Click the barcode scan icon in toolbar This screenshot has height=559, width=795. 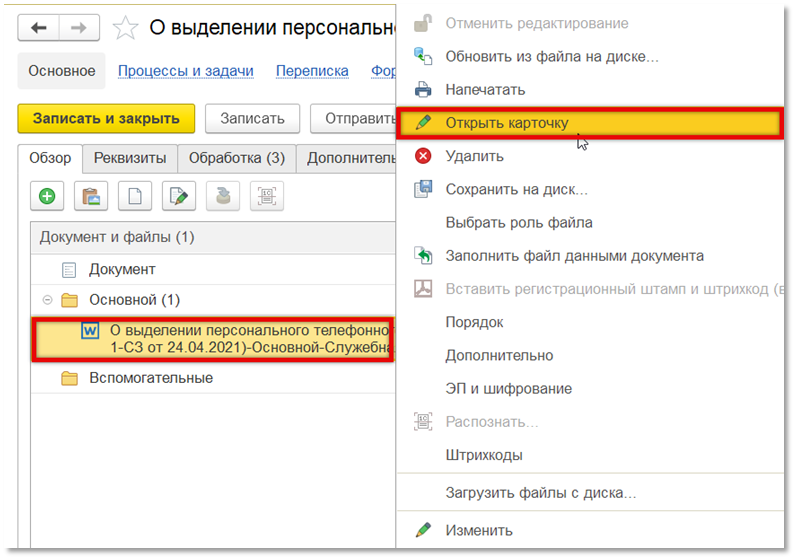266,196
